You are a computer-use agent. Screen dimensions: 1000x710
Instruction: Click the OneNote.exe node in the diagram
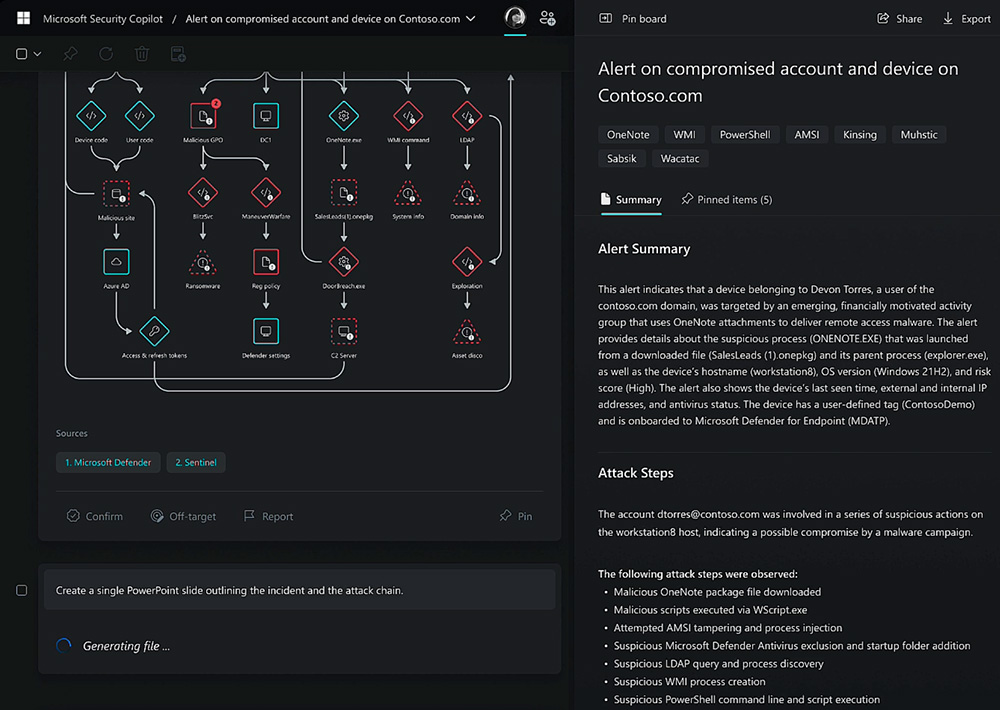click(x=344, y=117)
